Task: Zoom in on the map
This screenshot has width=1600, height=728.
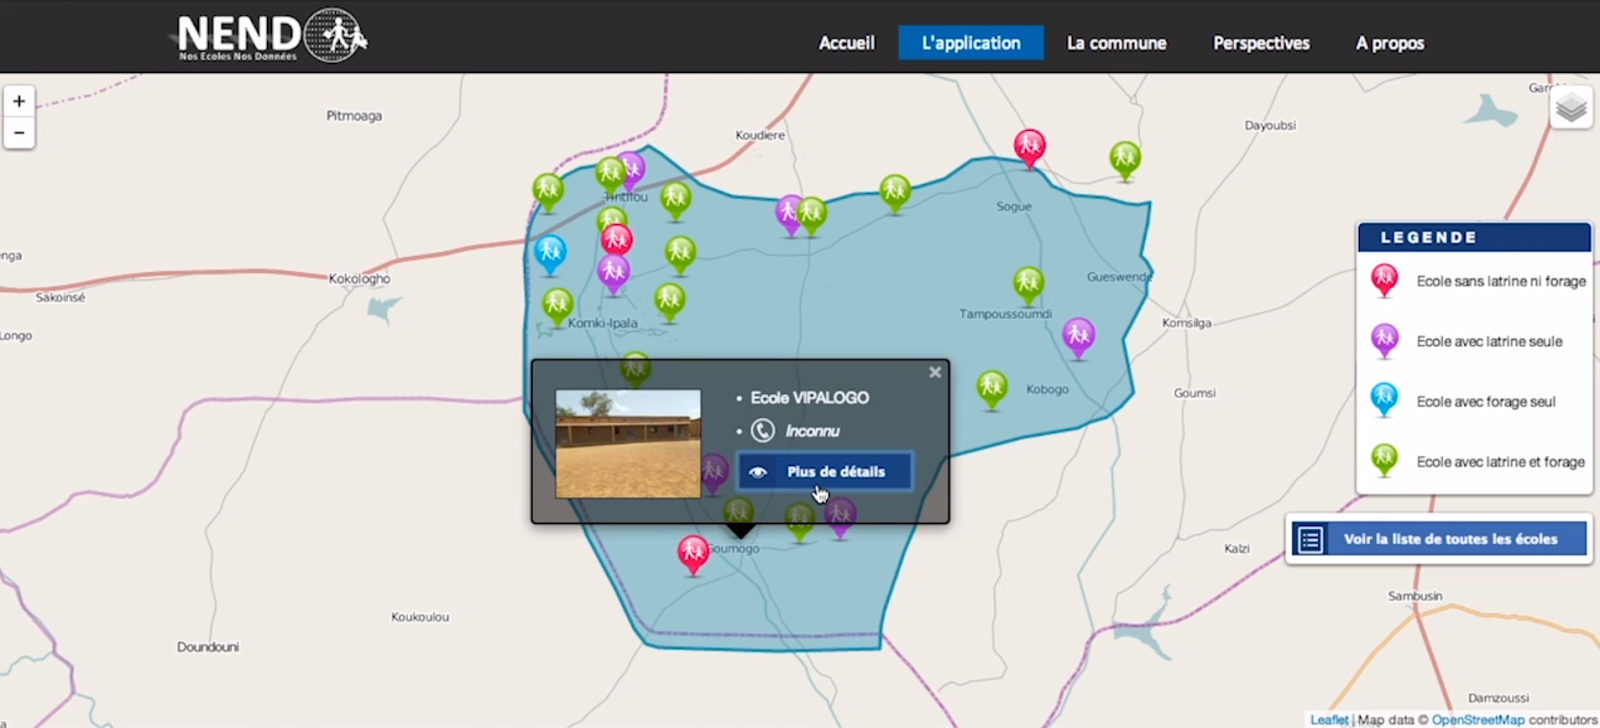Action: 19,101
